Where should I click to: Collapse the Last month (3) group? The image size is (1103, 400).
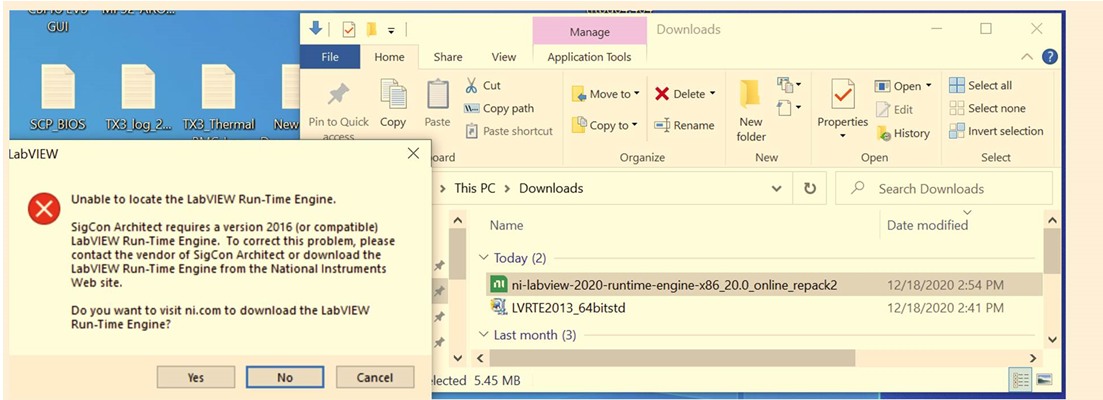[483, 335]
